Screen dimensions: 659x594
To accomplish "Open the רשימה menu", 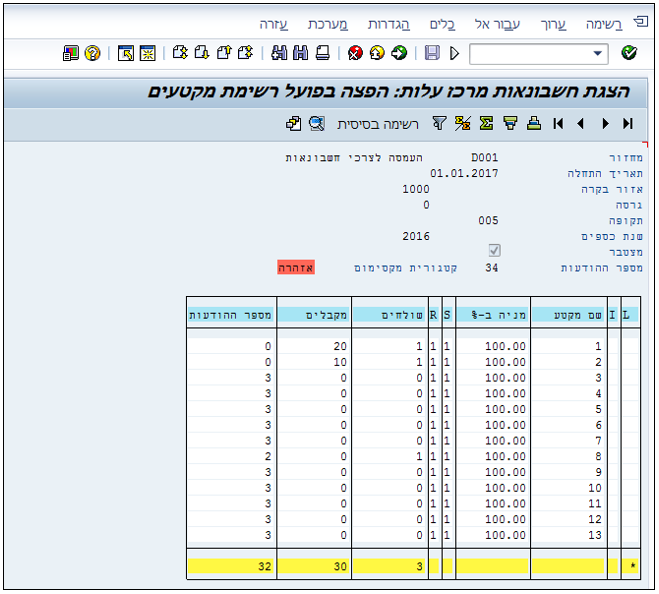I will point(604,24).
